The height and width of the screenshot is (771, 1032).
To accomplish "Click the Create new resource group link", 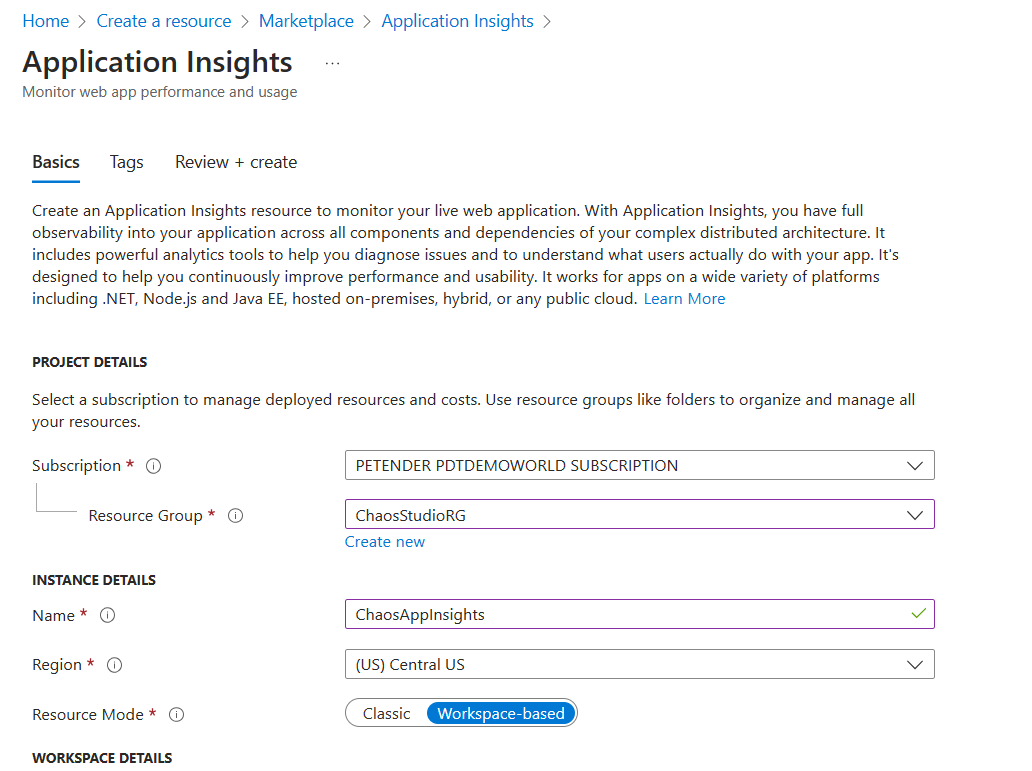I will click(384, 541).
